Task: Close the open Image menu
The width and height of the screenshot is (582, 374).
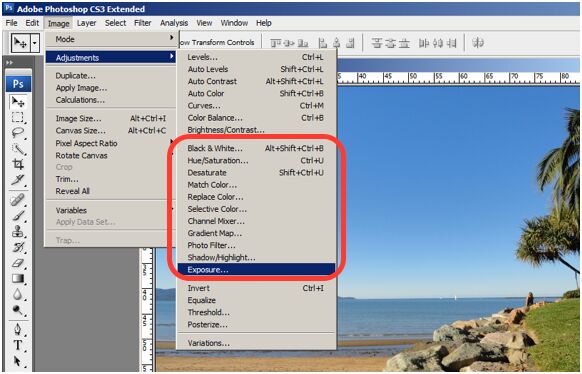Action: tap(59, 23)
